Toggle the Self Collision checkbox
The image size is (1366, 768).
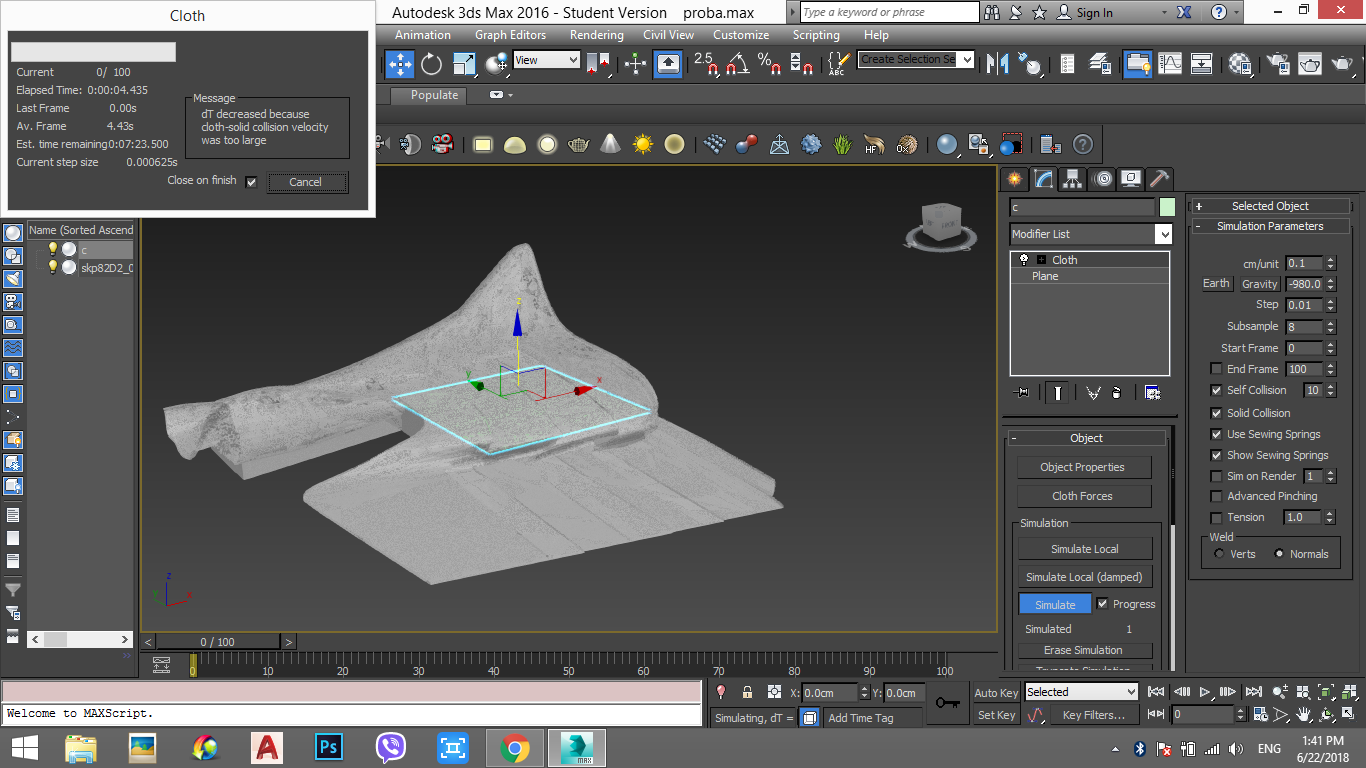(1216, 390)
